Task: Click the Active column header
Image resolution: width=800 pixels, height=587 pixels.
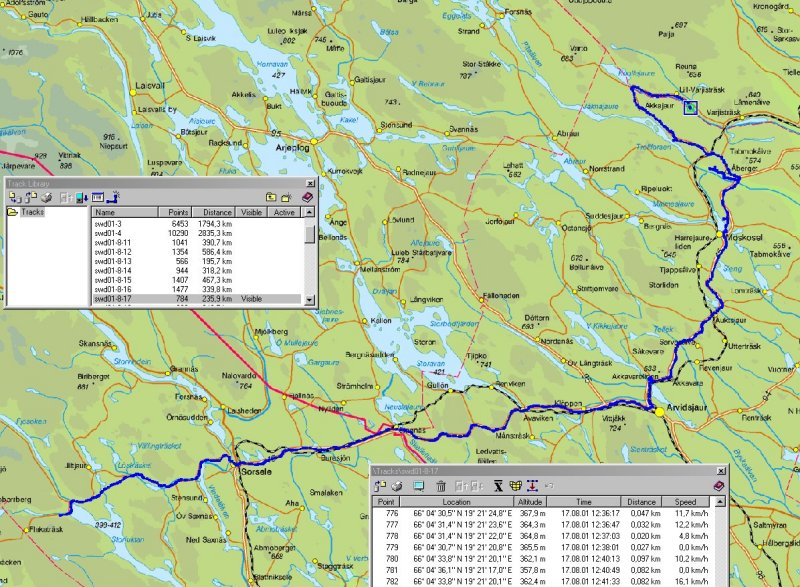Action: [x=284, y=212]
